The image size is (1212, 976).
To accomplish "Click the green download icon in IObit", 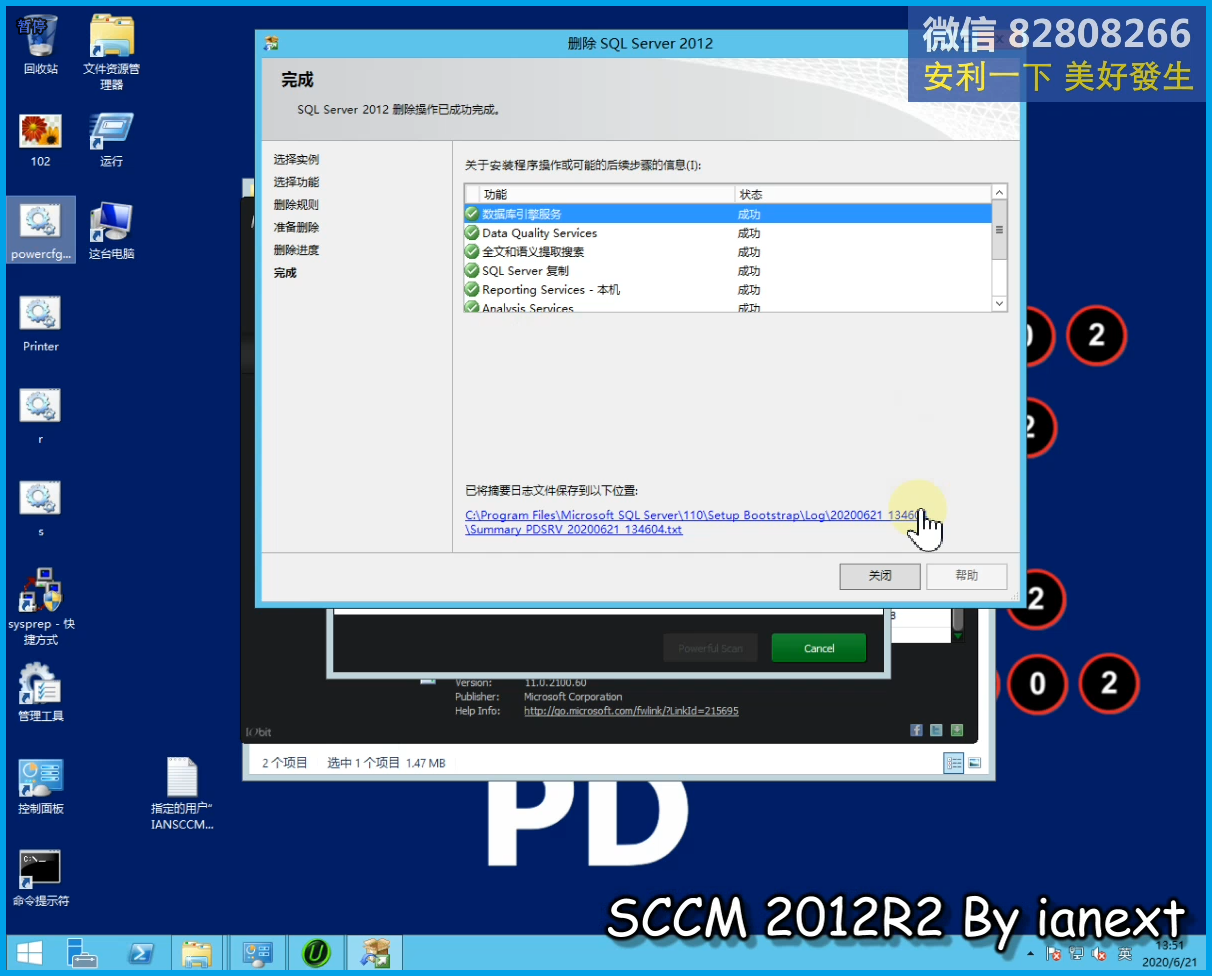I will click(957, 731).
